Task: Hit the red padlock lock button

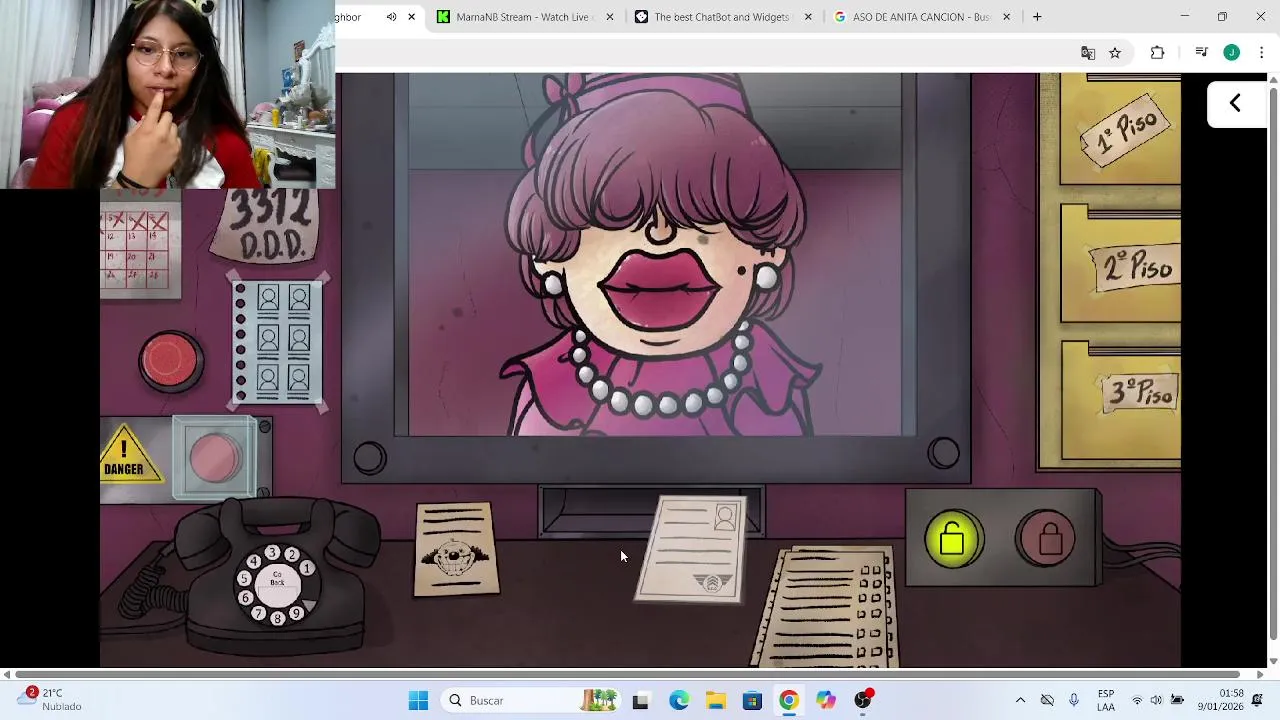Action: (x=1046, y=540)
